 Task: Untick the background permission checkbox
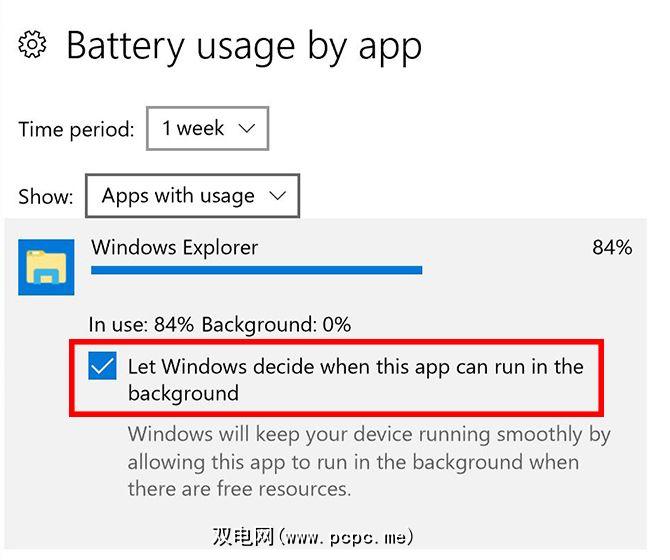point(102,367)
